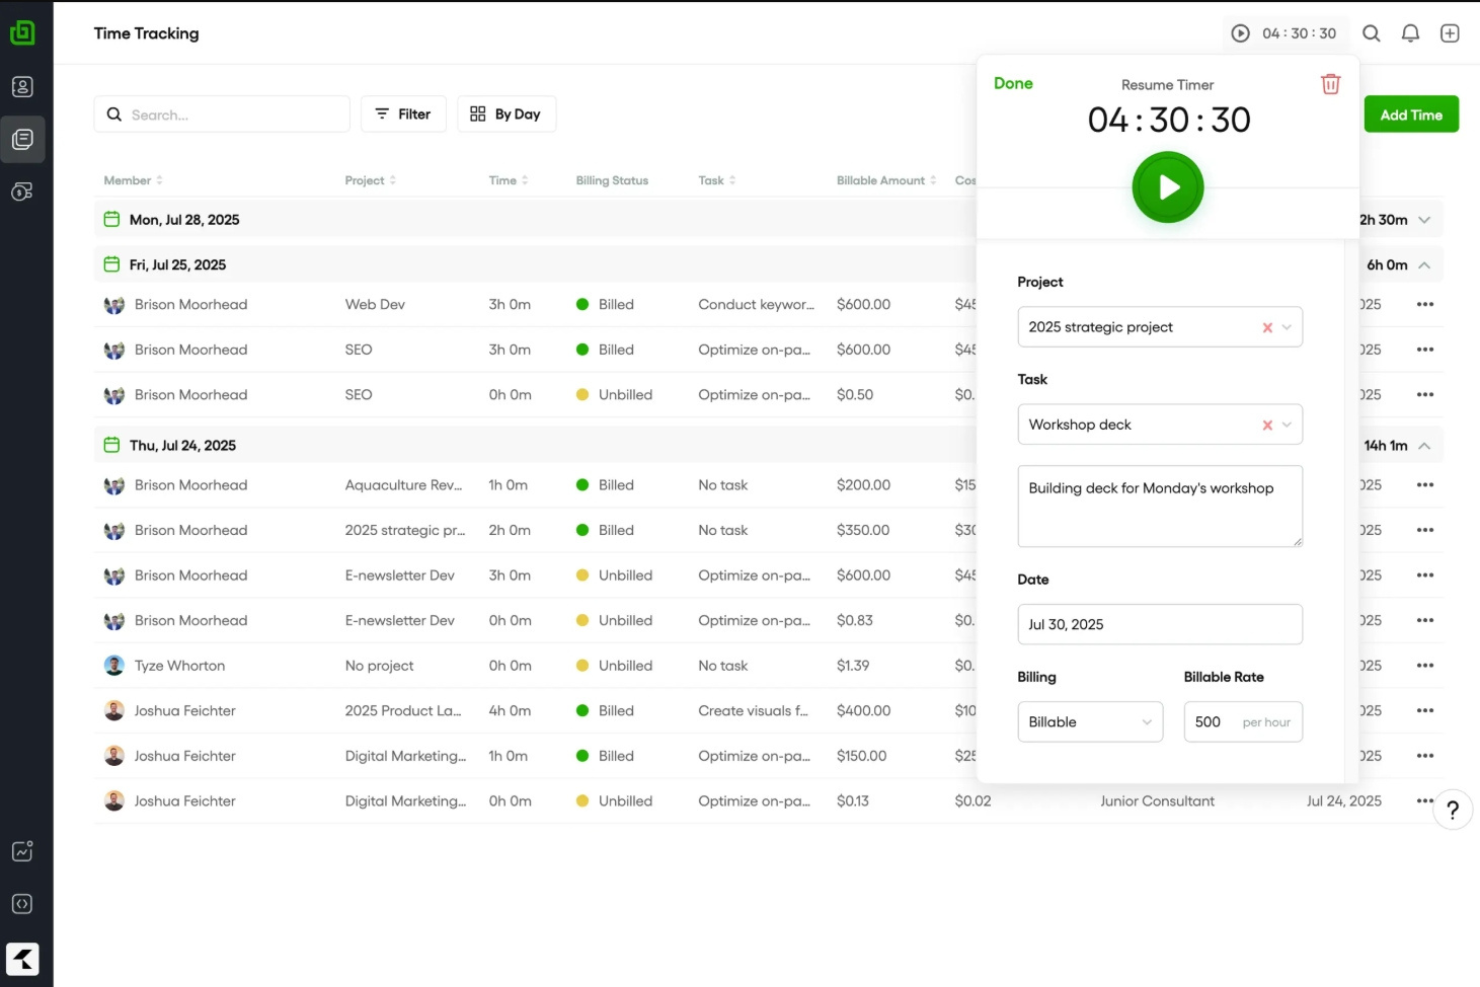Resume the timer with the green play button
Viewport: 1480px width, 987px height.
1167,187
